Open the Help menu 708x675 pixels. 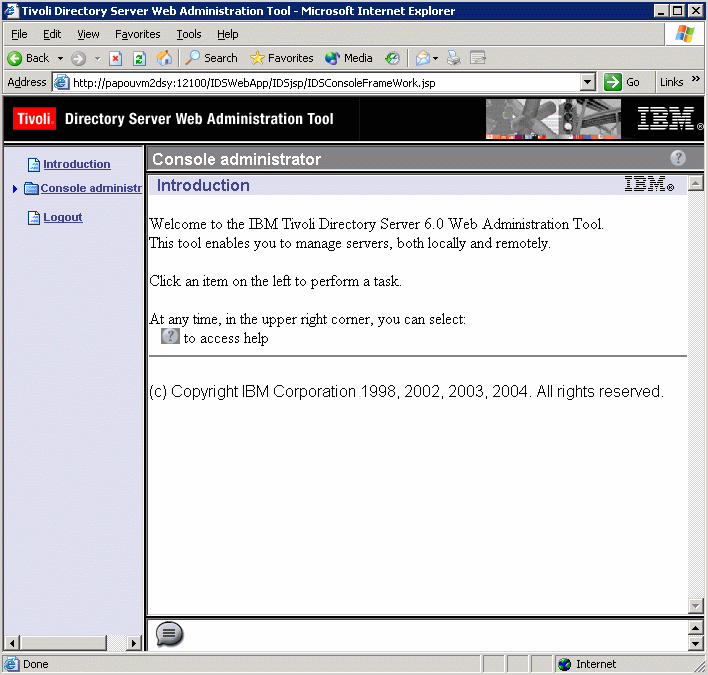tap(228, 34)
